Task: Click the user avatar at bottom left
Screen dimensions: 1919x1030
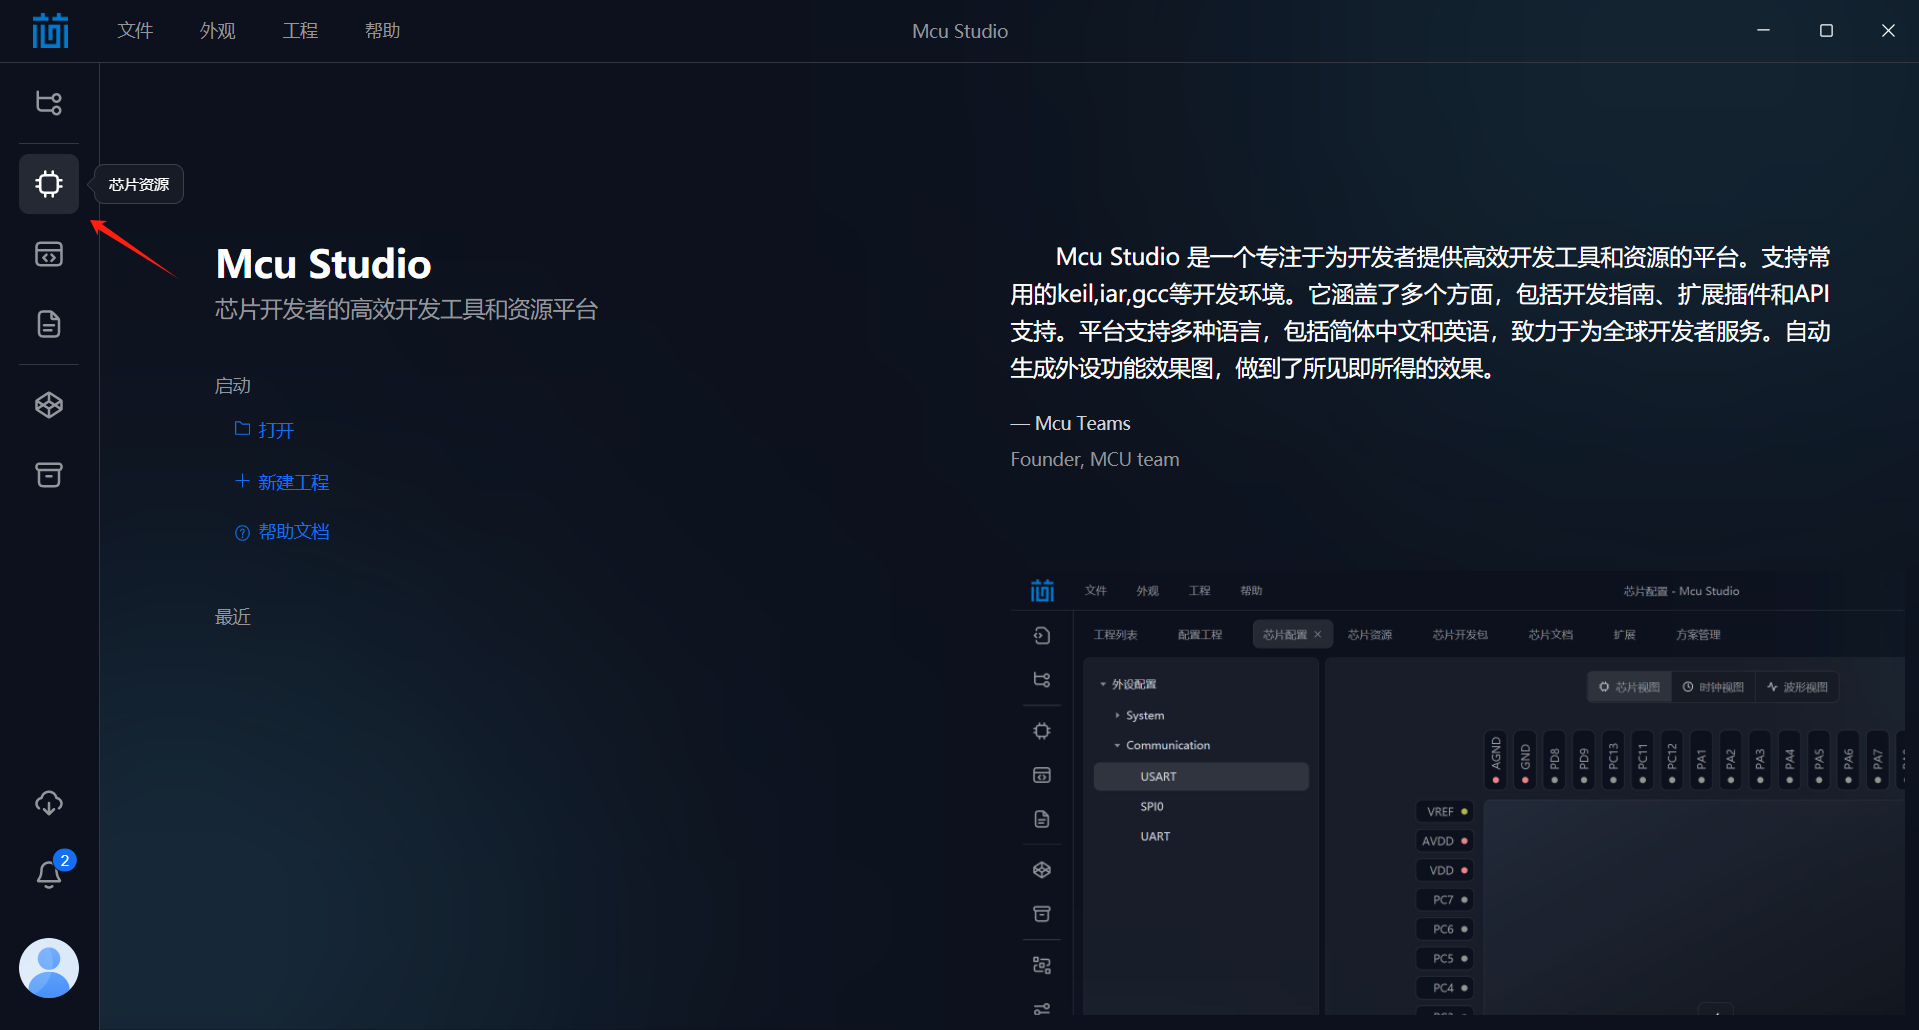Action: [x=48, y=967]
